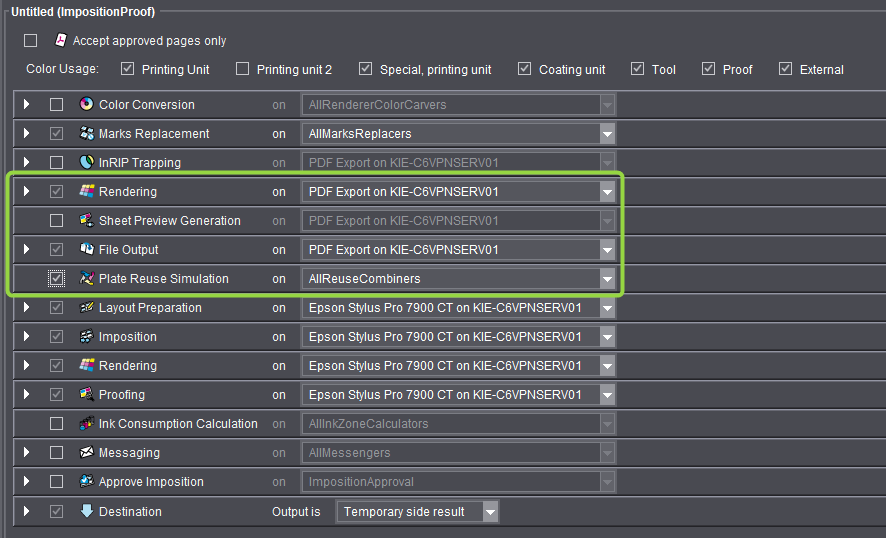Open File Output PDF Export dropdown
The image size is (886, 538).
coord(606,250)
